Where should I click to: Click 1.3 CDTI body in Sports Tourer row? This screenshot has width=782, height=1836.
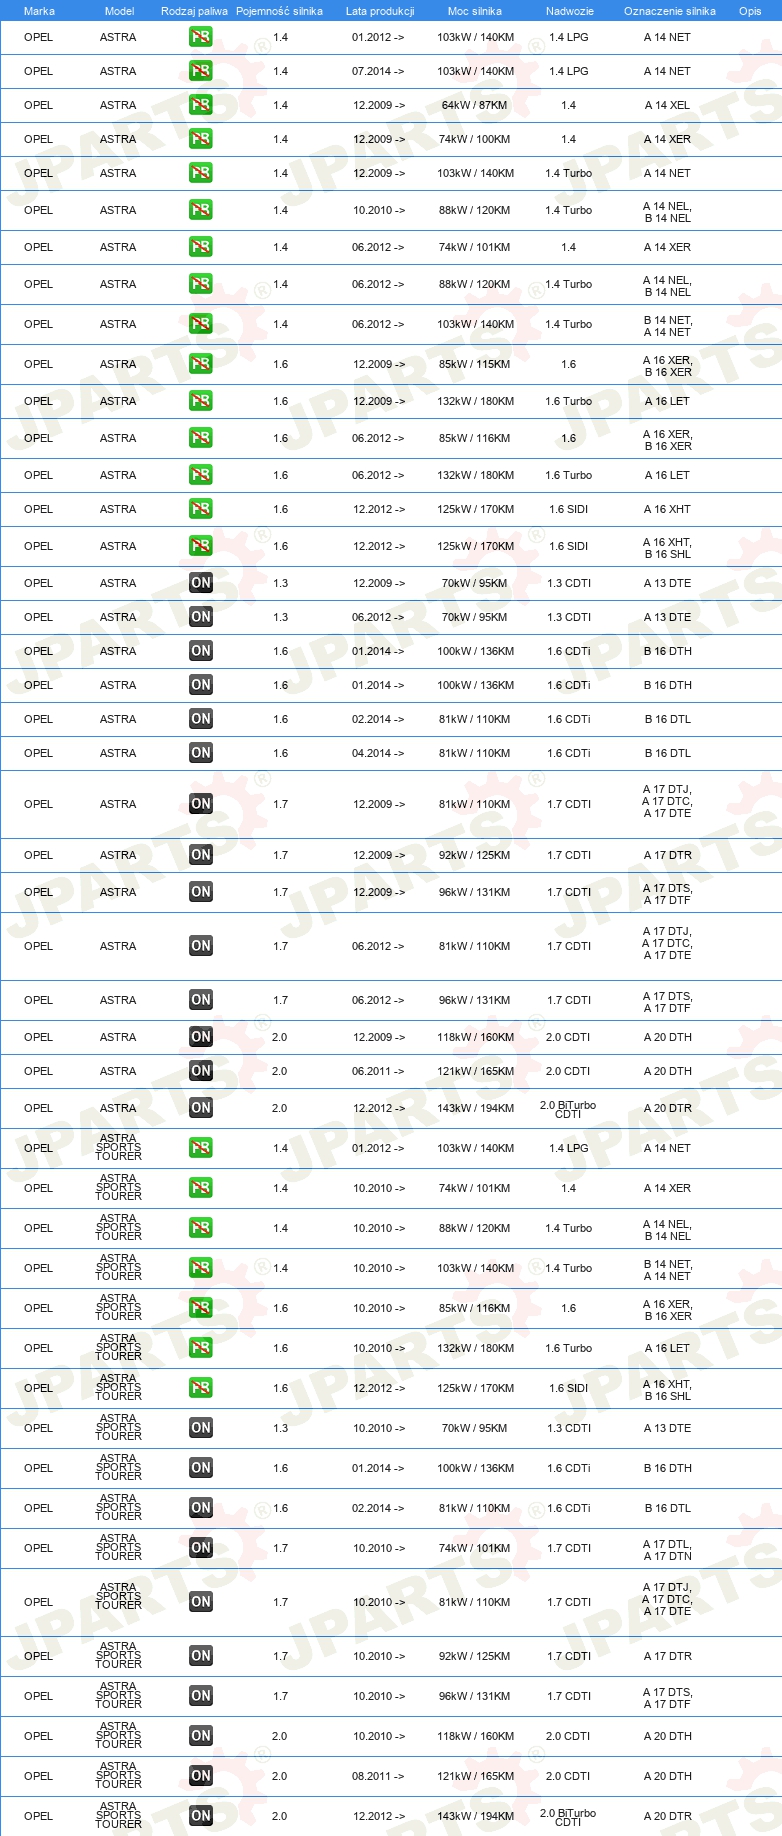tap(569, 1428)
